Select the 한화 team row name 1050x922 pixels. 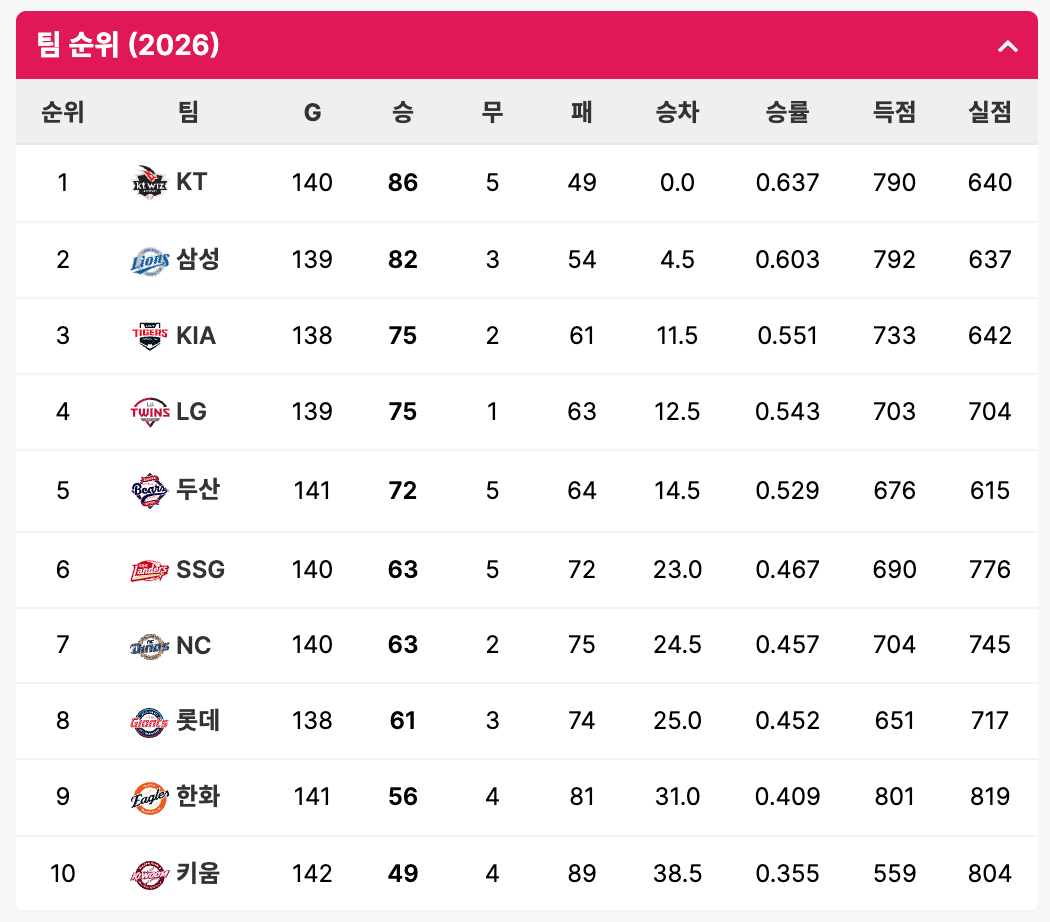(198, 796)
